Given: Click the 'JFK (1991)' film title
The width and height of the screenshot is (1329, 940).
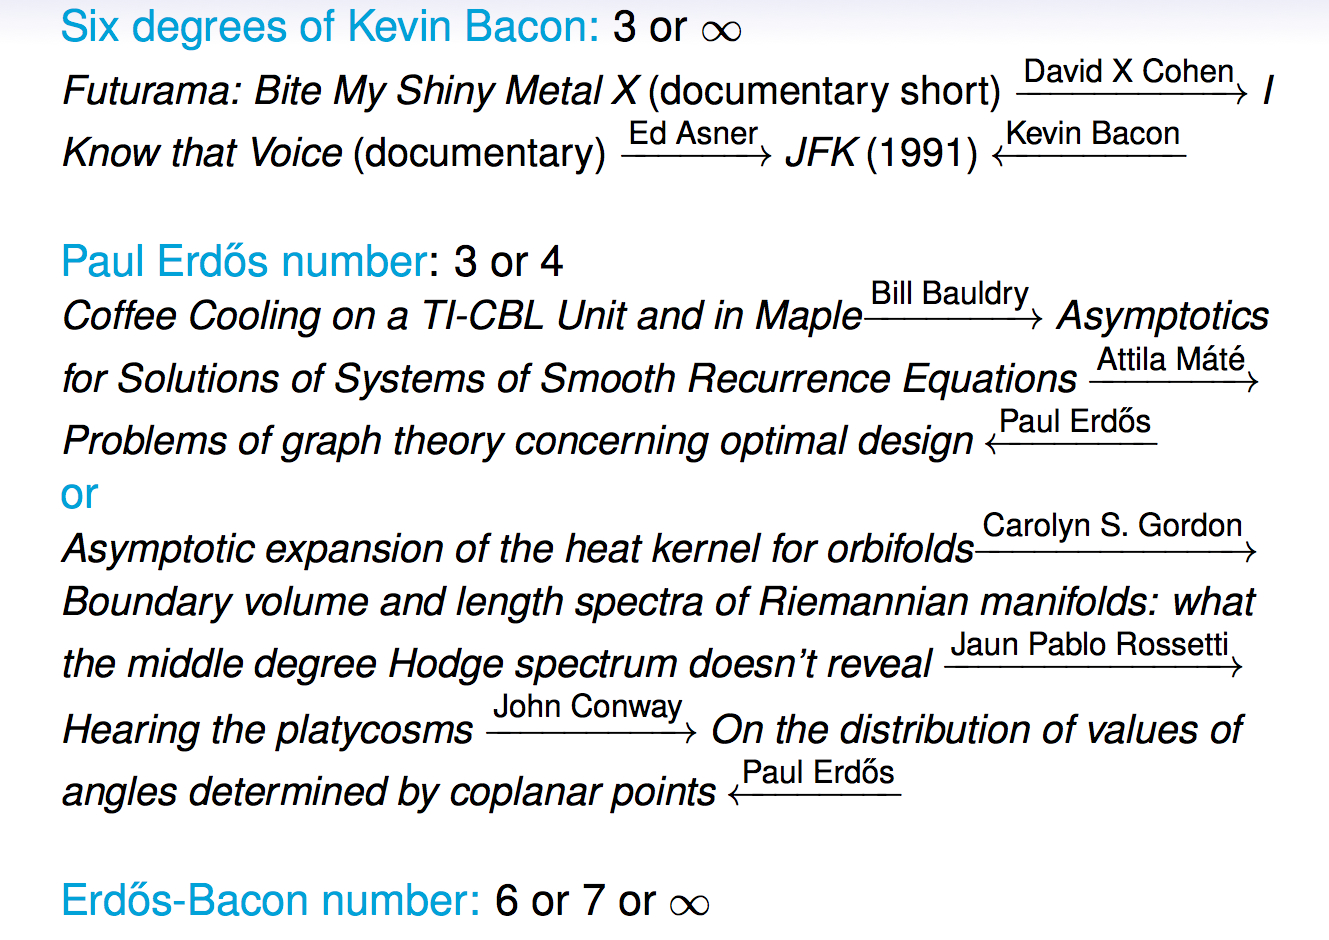Looking at the screenshot, I should [882, 153].
